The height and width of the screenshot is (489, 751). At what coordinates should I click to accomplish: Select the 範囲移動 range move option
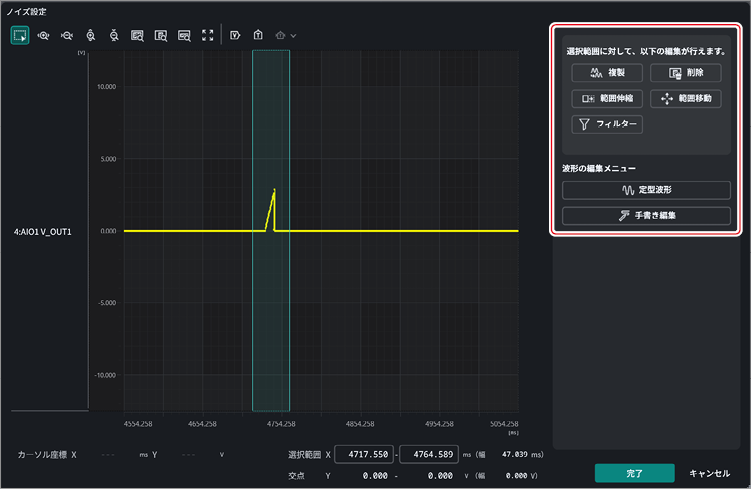tap(685, 99)
